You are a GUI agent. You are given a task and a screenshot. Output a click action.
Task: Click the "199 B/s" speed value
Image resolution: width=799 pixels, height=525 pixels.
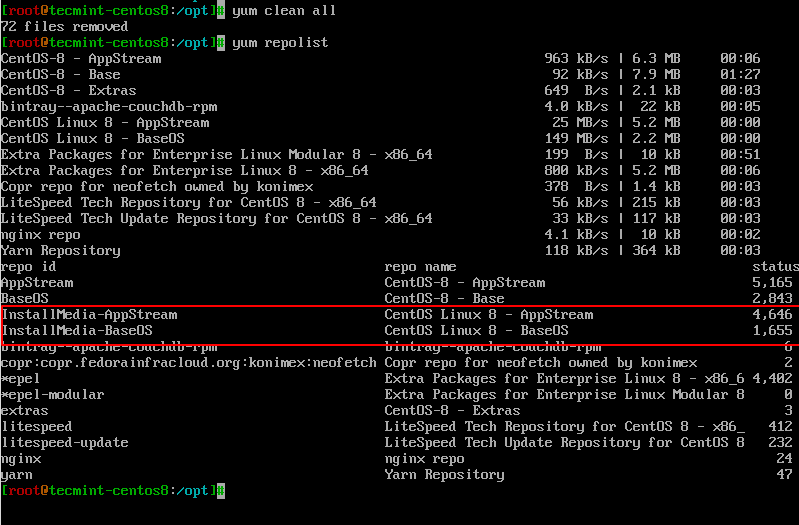(x=576, y=154)
